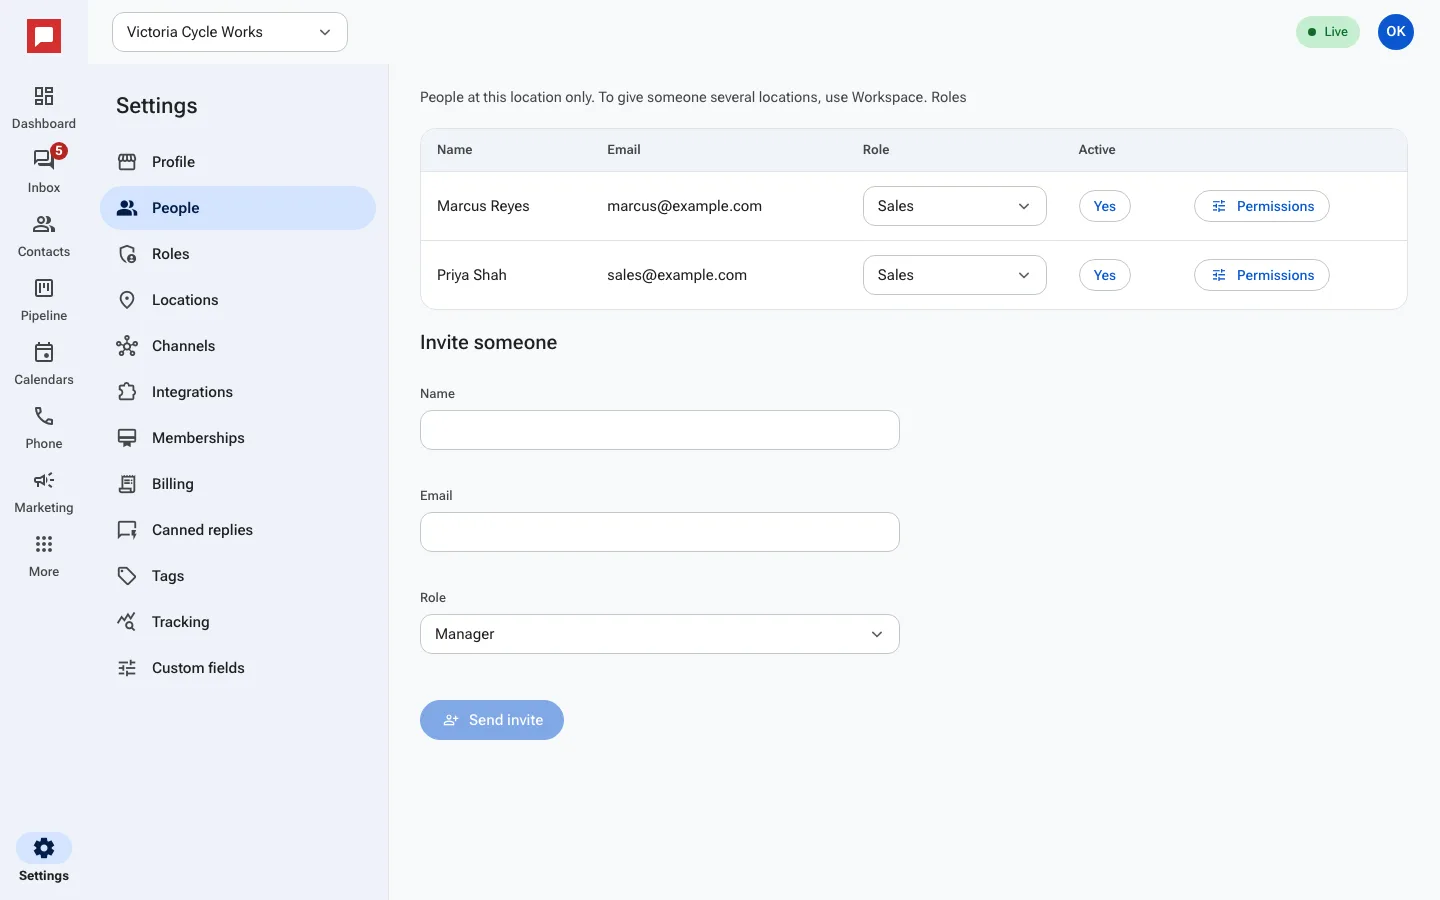Open the Calendars icon
Image resolution: width=1440 pixels, height=900 pixels.
pyautogui.click(x=44, y=352)
